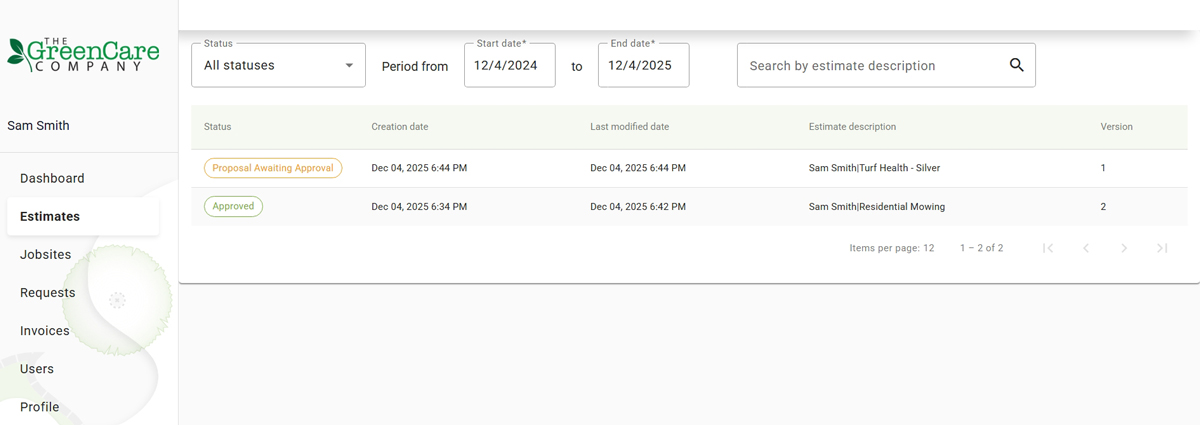Go to last page pagination icon
This screenshot has height=425, width=1200.
coord(1162,248)
